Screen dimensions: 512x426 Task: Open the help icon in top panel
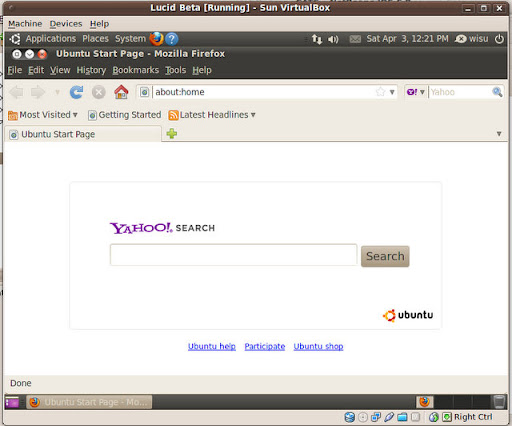click(172, 39)
